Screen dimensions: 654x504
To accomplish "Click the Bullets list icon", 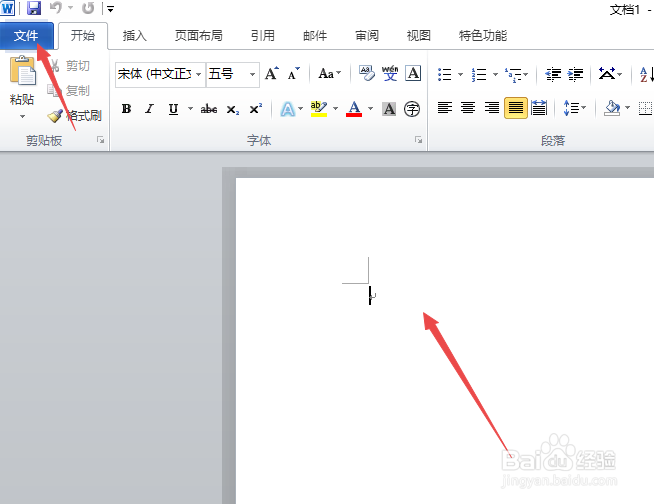I will pos(445,74).
